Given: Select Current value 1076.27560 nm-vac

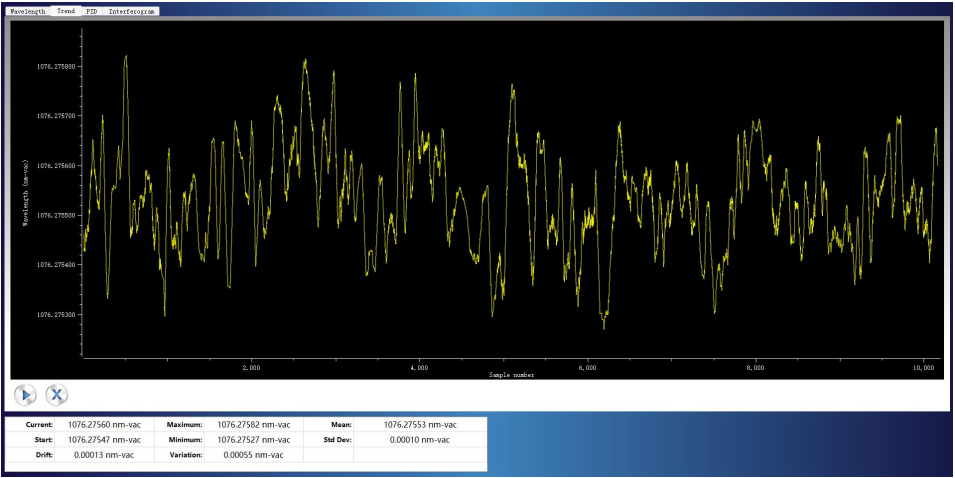Looking at the screenshot, I should [104, 425].
